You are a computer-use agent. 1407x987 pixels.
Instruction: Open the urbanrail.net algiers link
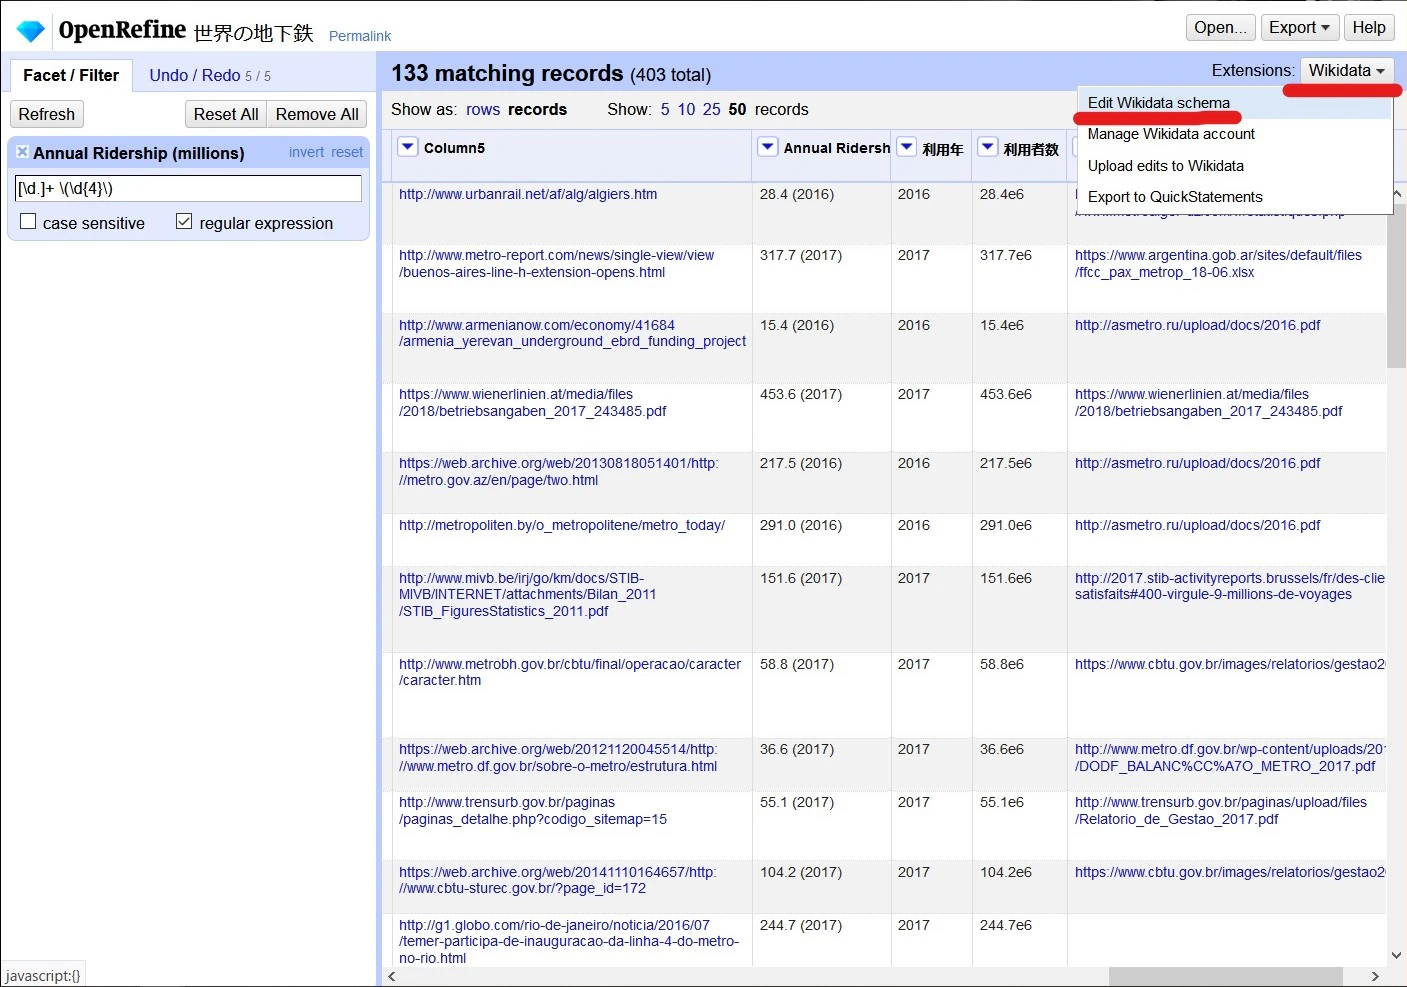pyautogui.click(x=528, y=194)
